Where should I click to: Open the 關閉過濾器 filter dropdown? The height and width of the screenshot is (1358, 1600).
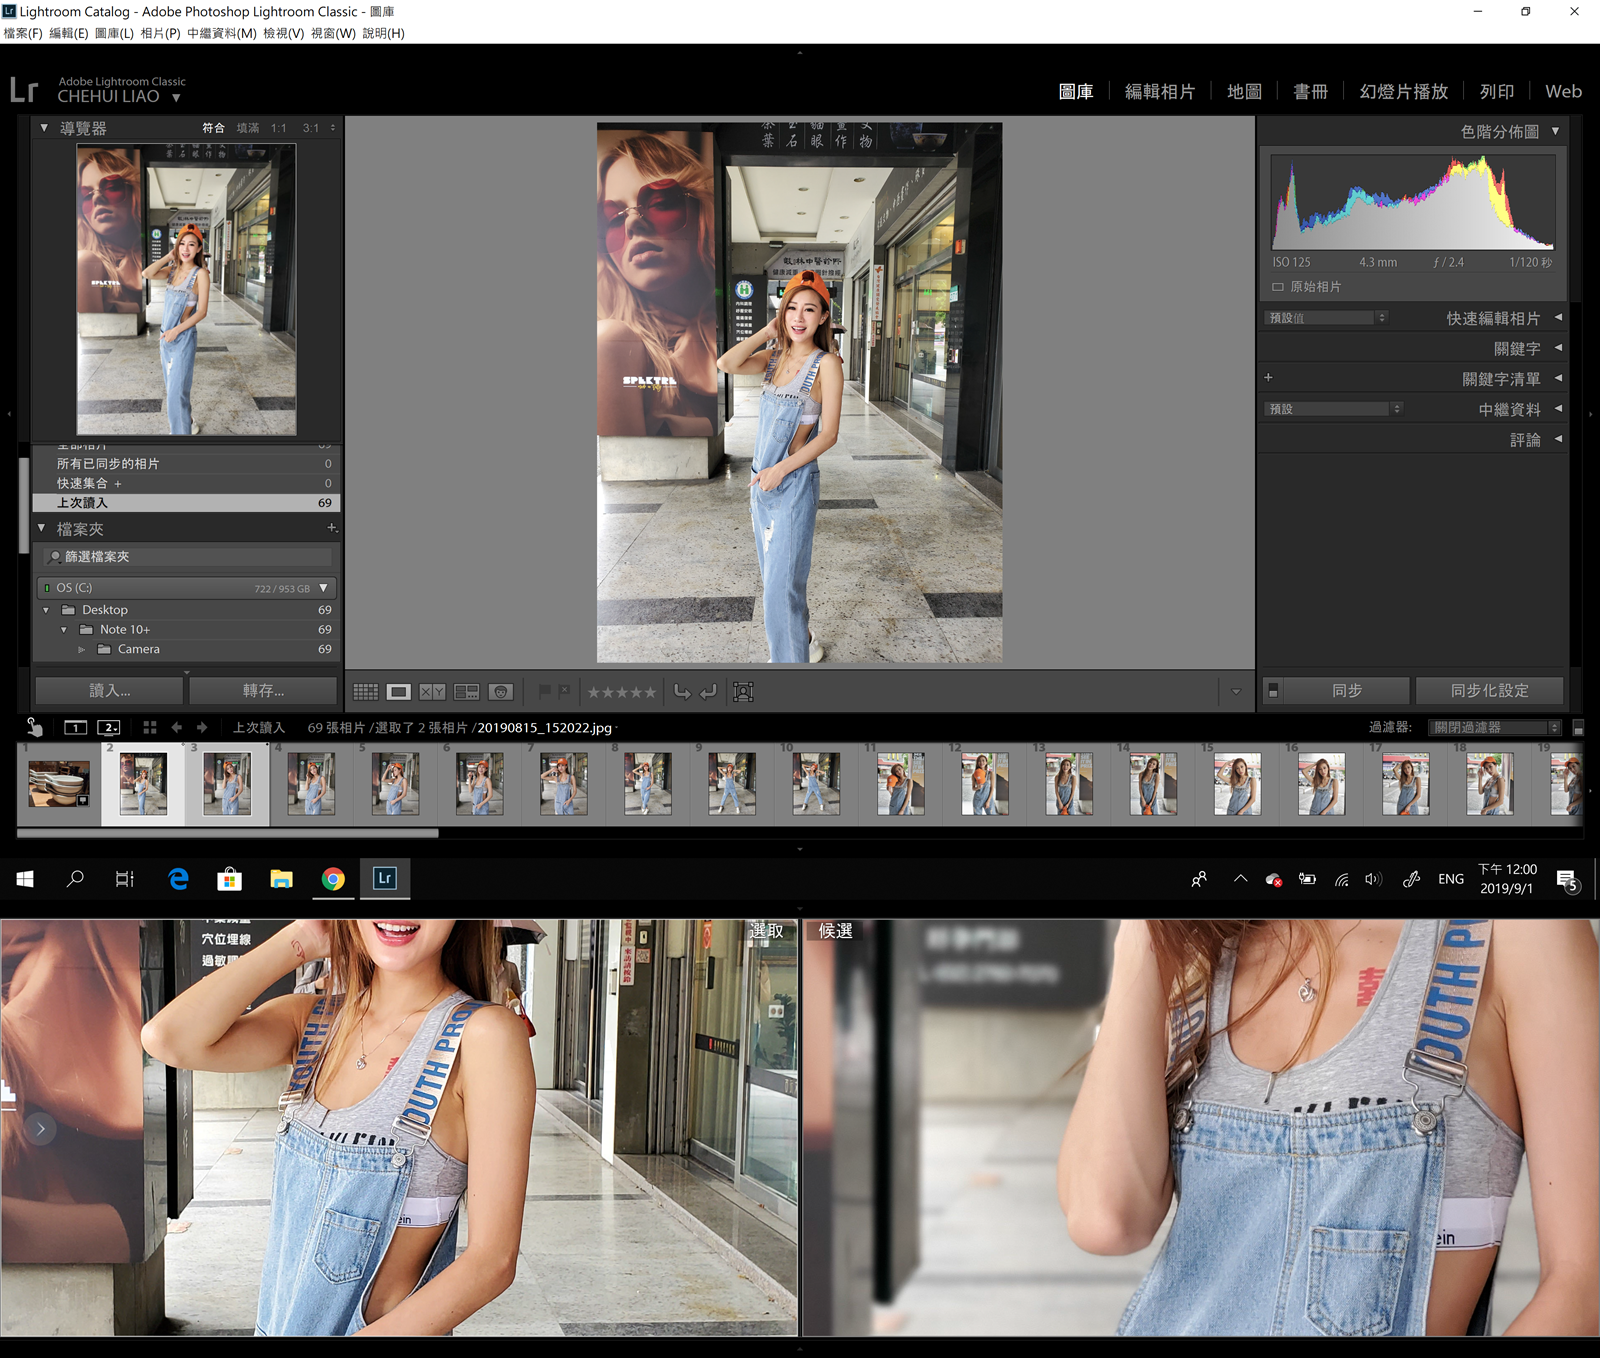click(1494, 728)
